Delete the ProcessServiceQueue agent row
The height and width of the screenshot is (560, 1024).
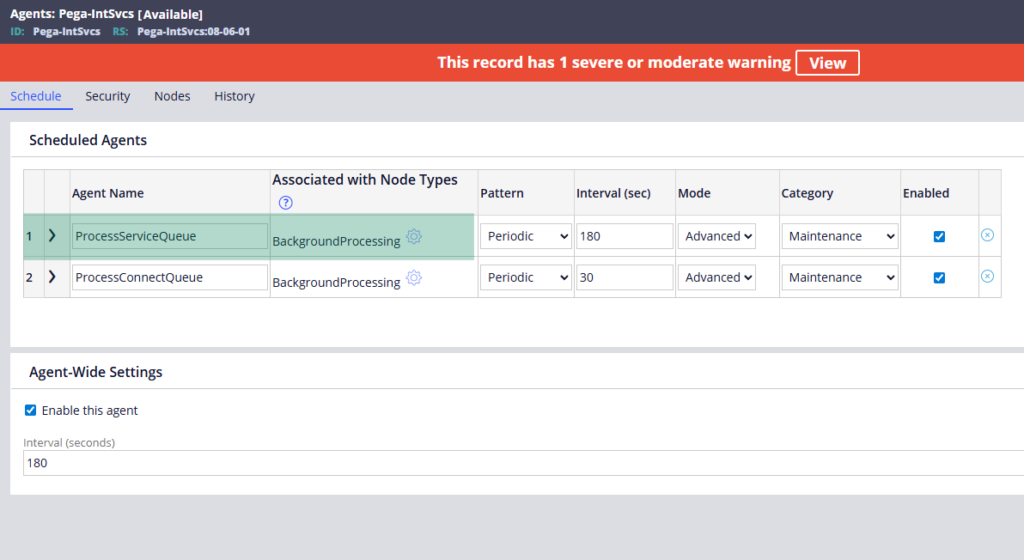987,235
